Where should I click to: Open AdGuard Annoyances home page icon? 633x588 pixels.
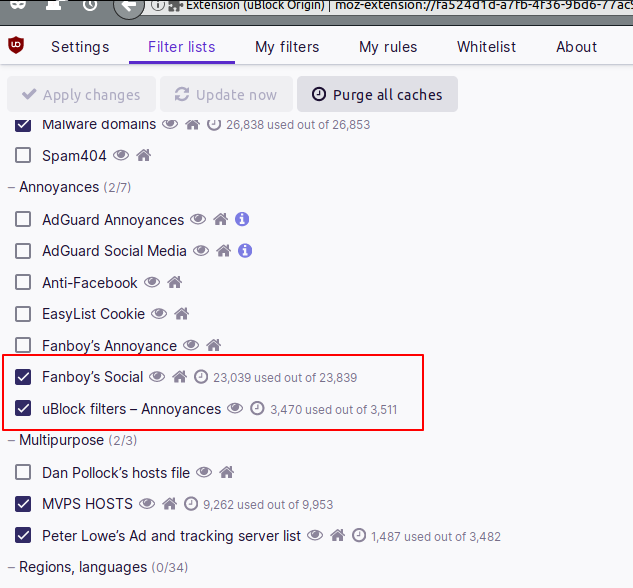(220, 219)
